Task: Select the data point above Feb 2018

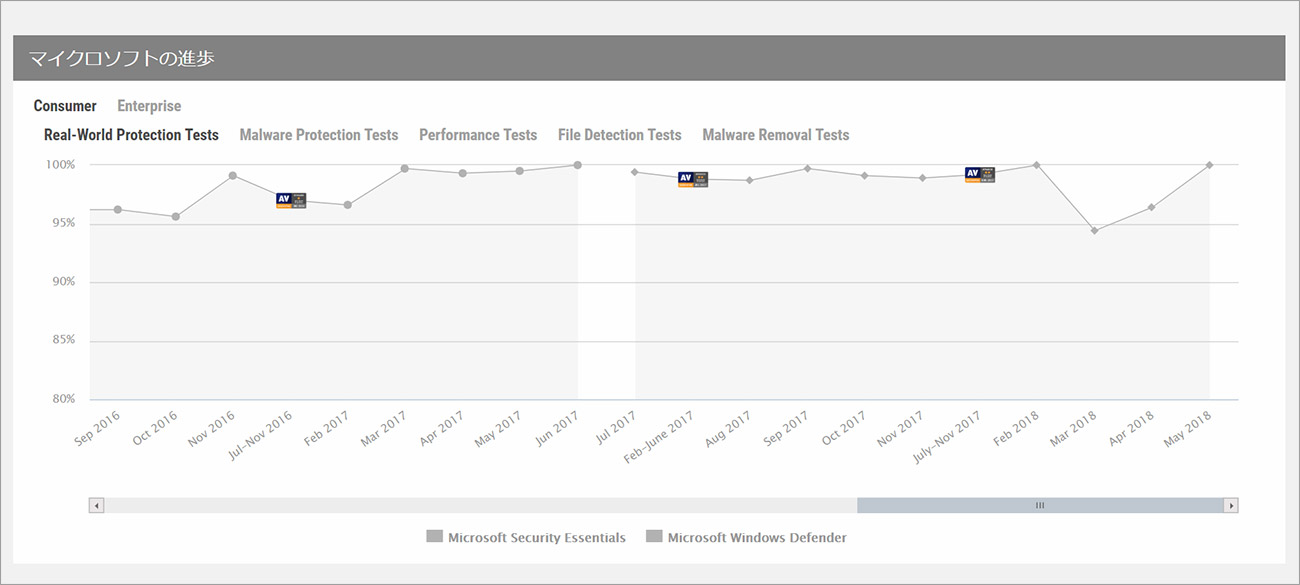Action: tap(1037, 165)
